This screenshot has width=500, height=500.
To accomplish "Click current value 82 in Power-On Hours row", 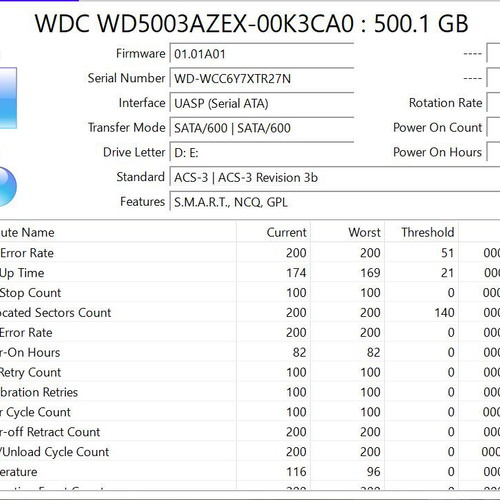I will tap(300, 353).
